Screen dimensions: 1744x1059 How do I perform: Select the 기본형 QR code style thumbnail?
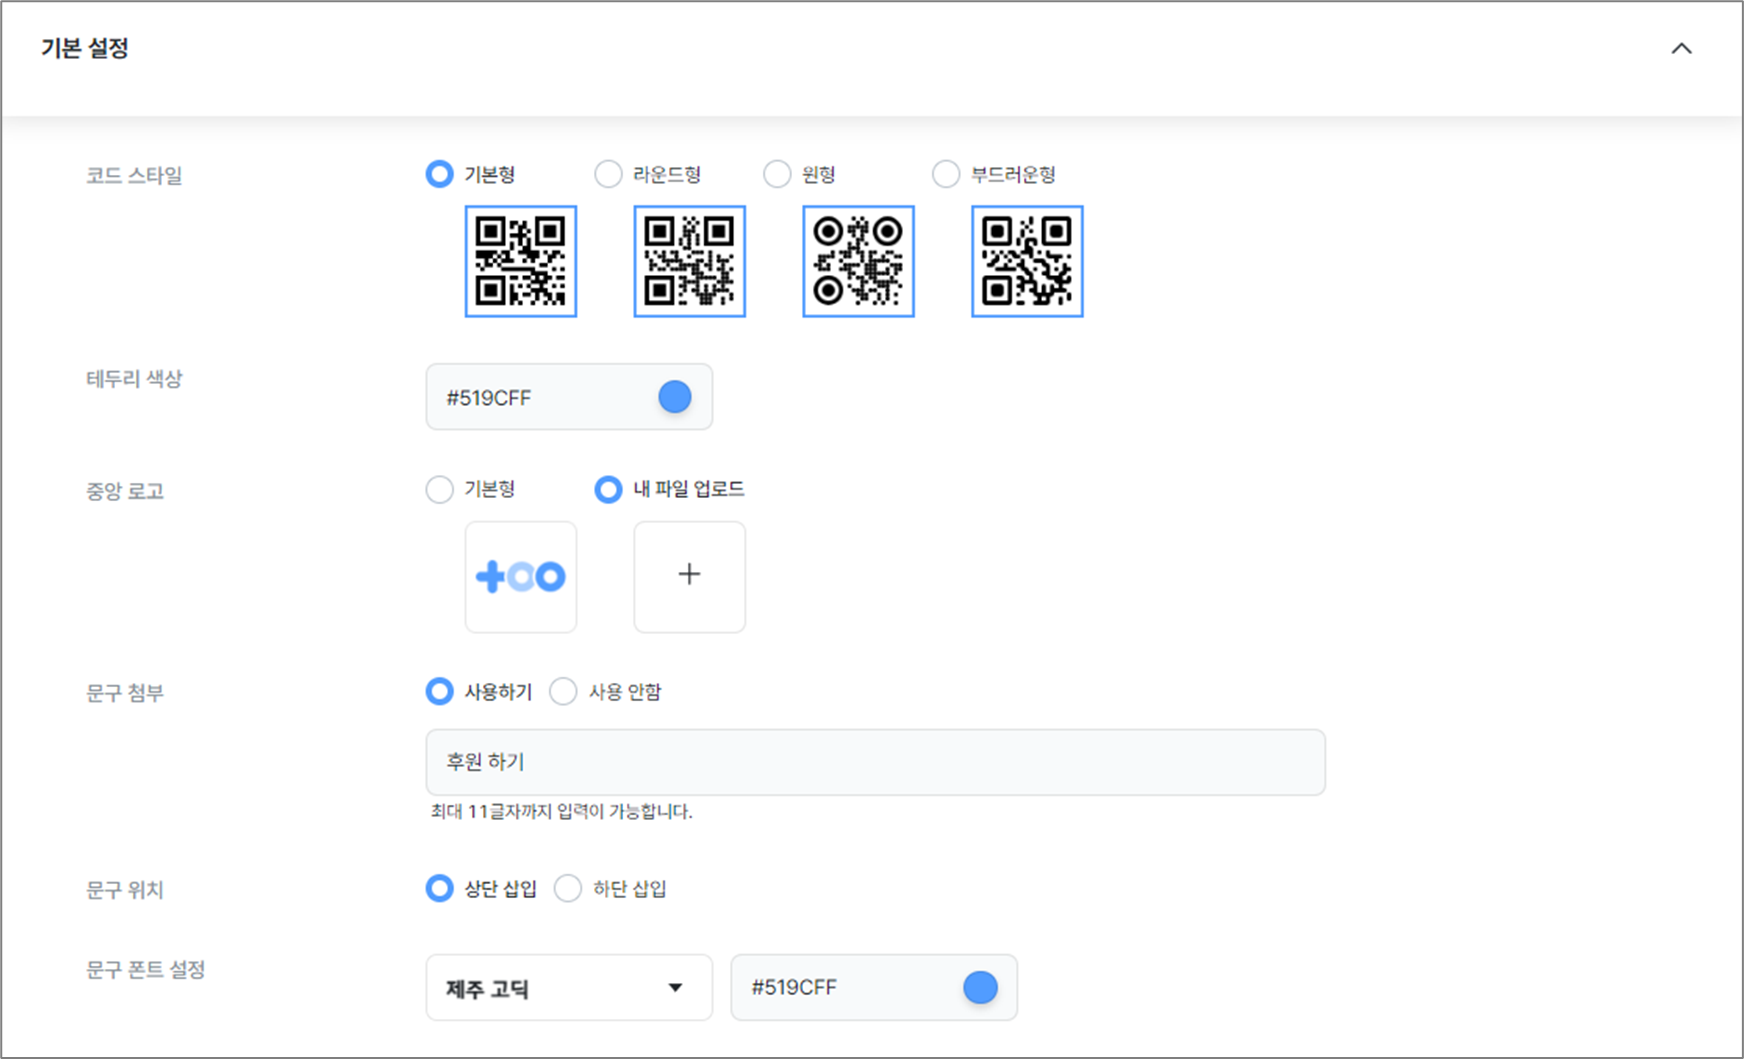(x=520, y=261)
